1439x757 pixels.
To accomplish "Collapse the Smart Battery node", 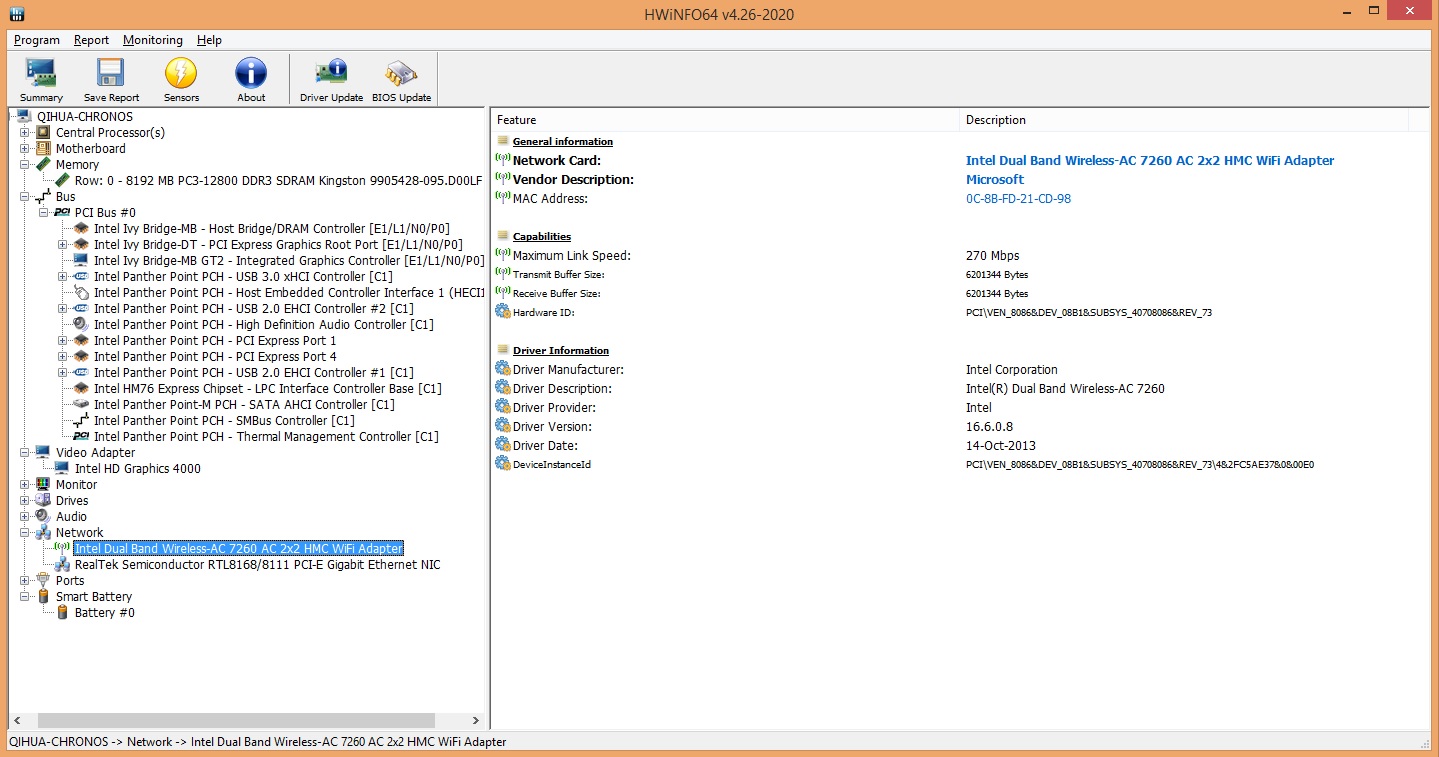I will coord(24,596).
